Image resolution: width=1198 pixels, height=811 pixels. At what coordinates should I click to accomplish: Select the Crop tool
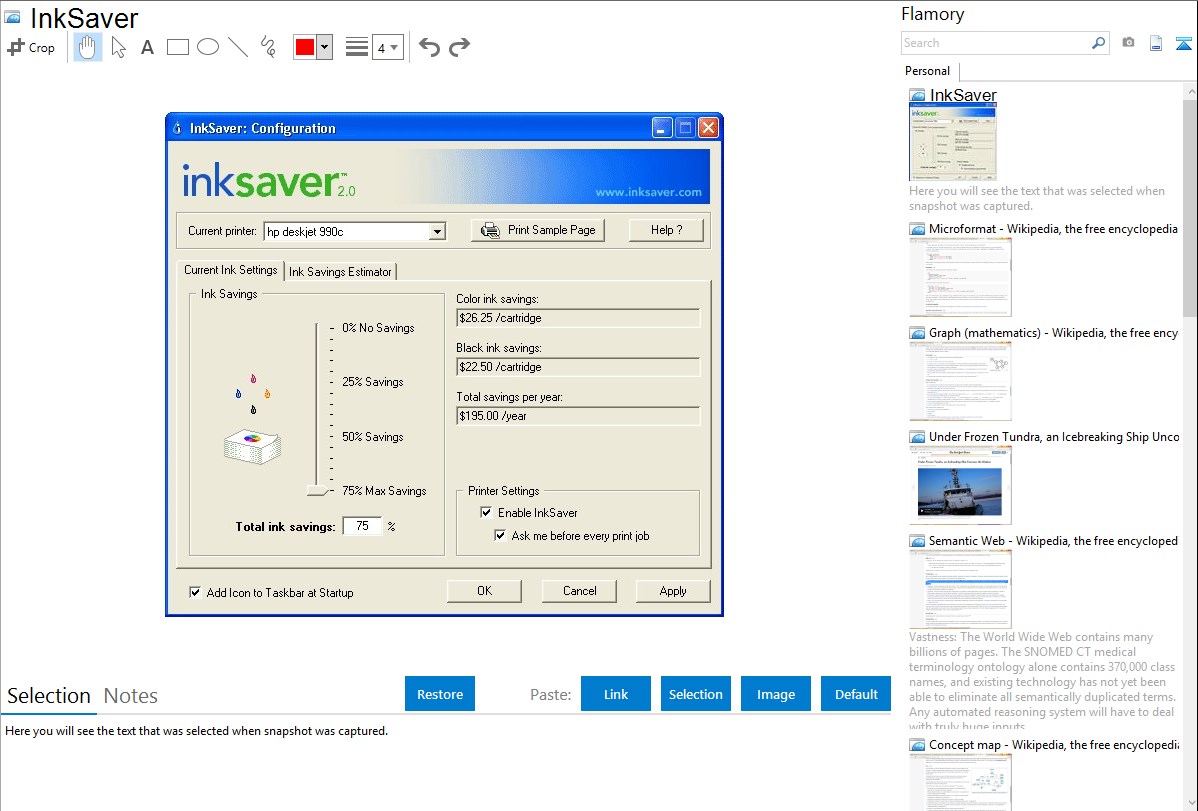coord(31,47)
